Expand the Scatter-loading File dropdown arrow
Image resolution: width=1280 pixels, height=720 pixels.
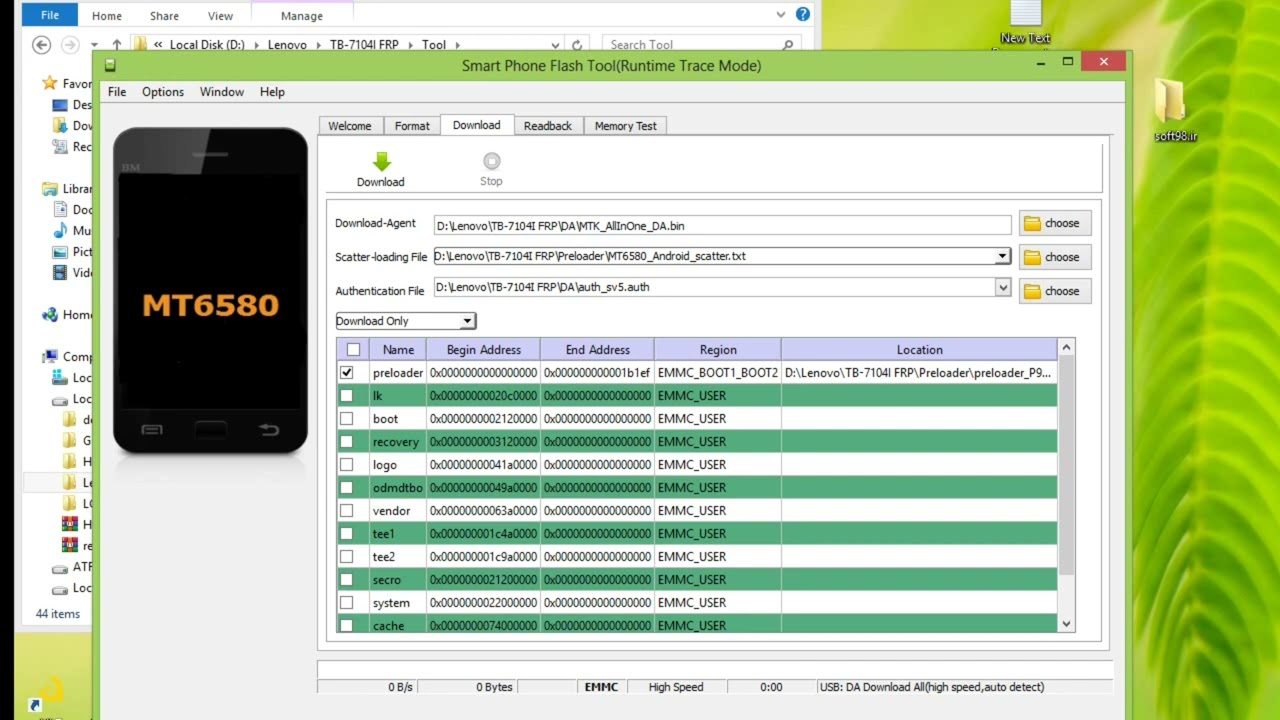(1002, 257)
